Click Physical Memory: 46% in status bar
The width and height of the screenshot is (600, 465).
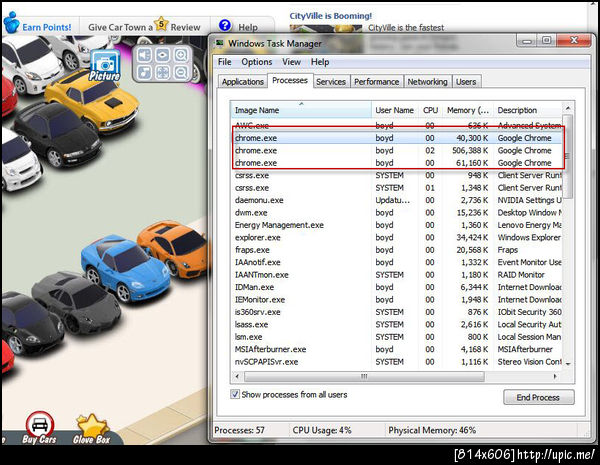tap(432, 430)
